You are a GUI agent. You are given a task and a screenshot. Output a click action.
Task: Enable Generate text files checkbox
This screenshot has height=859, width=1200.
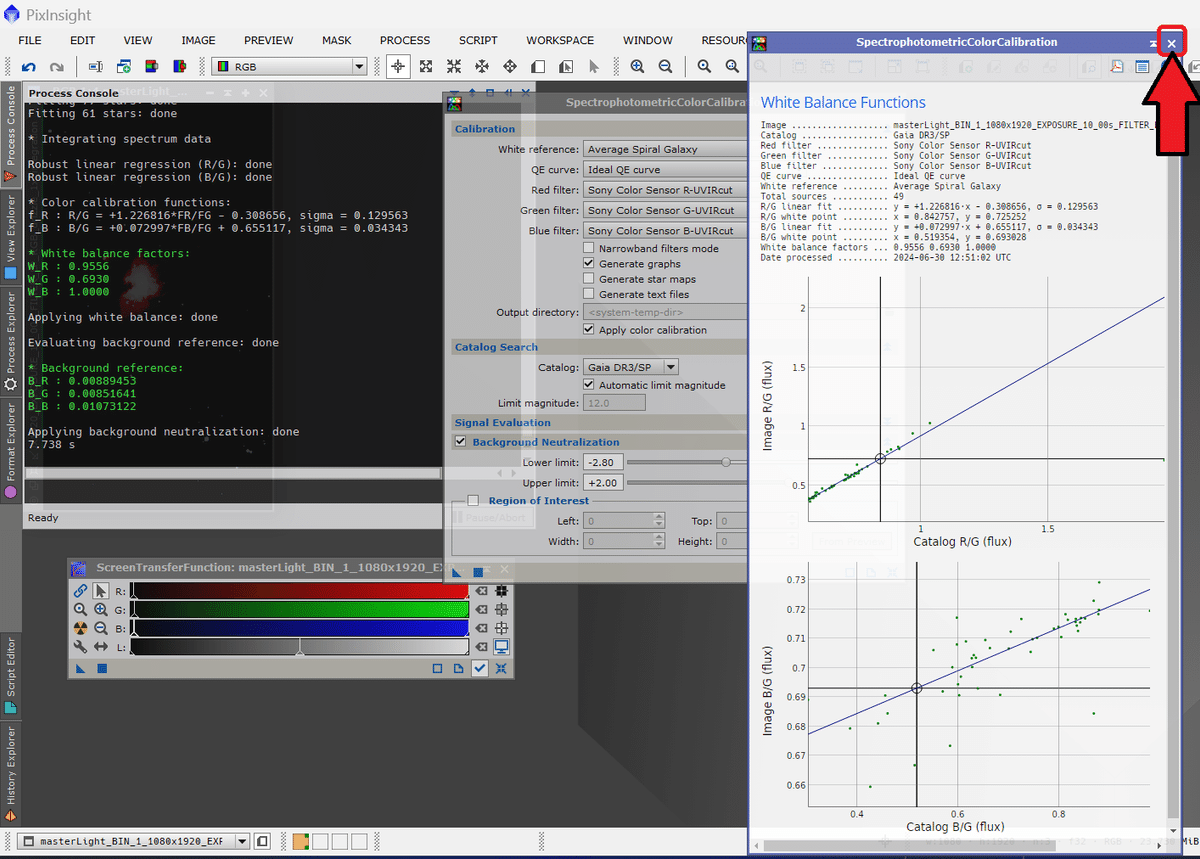pyautogui.click(x=590, y=294)
